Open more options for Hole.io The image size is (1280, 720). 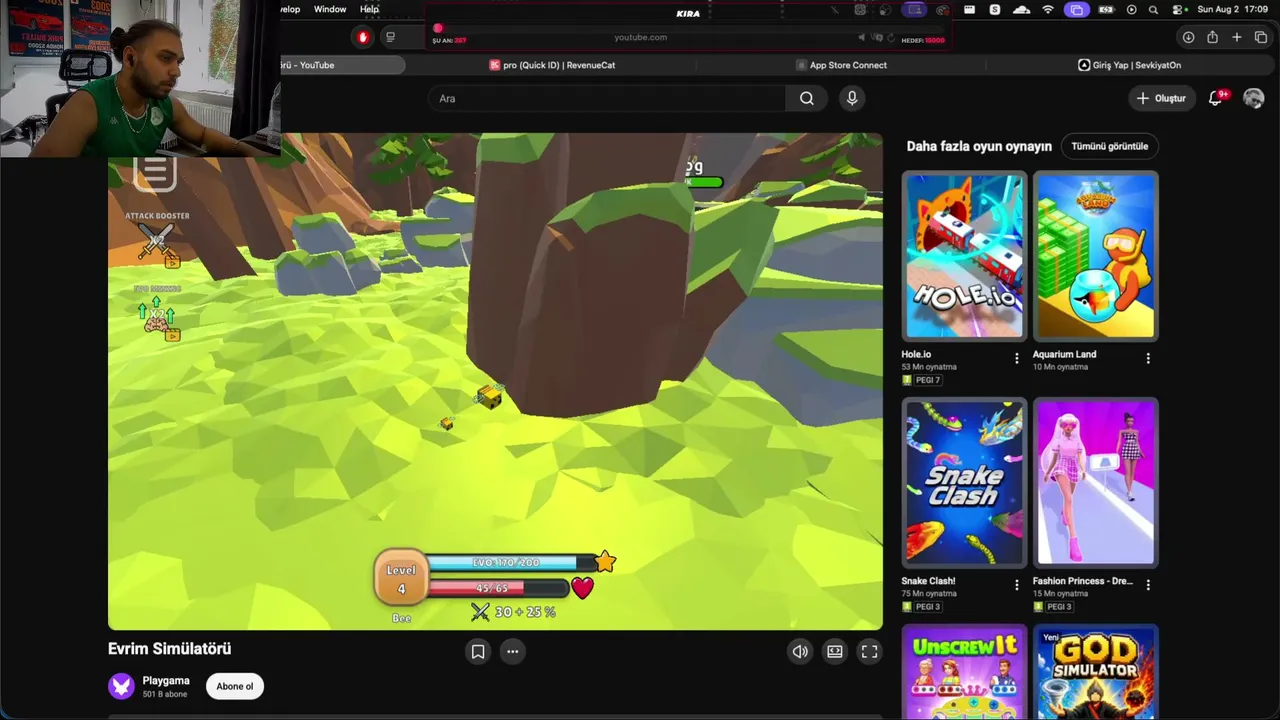pos(1017,358)
